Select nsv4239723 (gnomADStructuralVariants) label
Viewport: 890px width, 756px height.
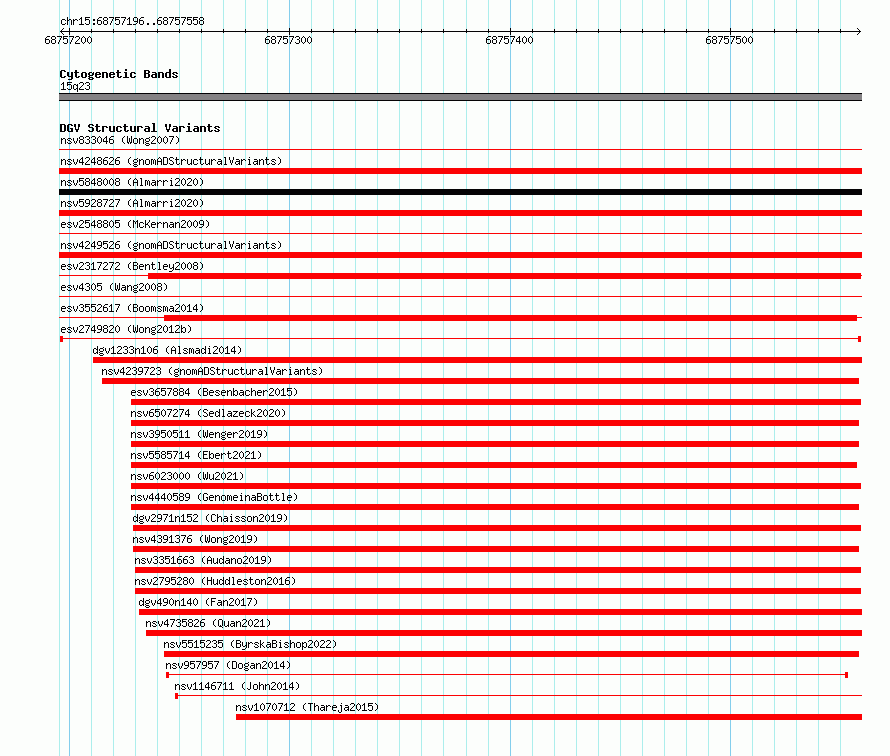[212, 371]
